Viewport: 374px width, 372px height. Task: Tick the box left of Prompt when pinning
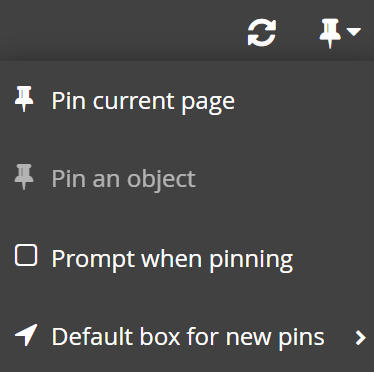point(26,255)
